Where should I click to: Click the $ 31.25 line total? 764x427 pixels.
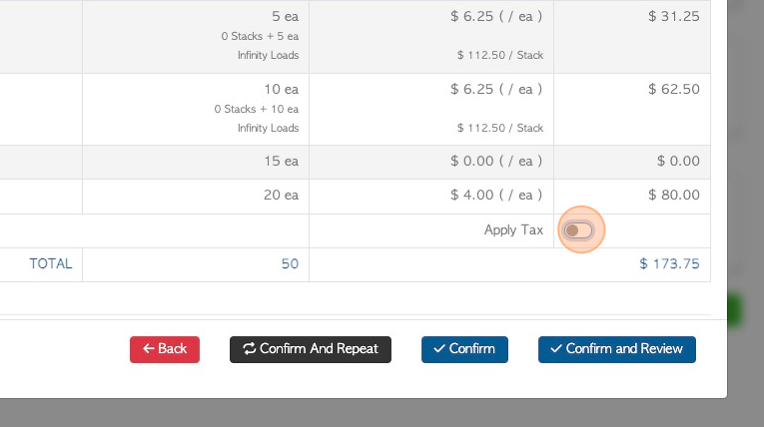(673, 17)
